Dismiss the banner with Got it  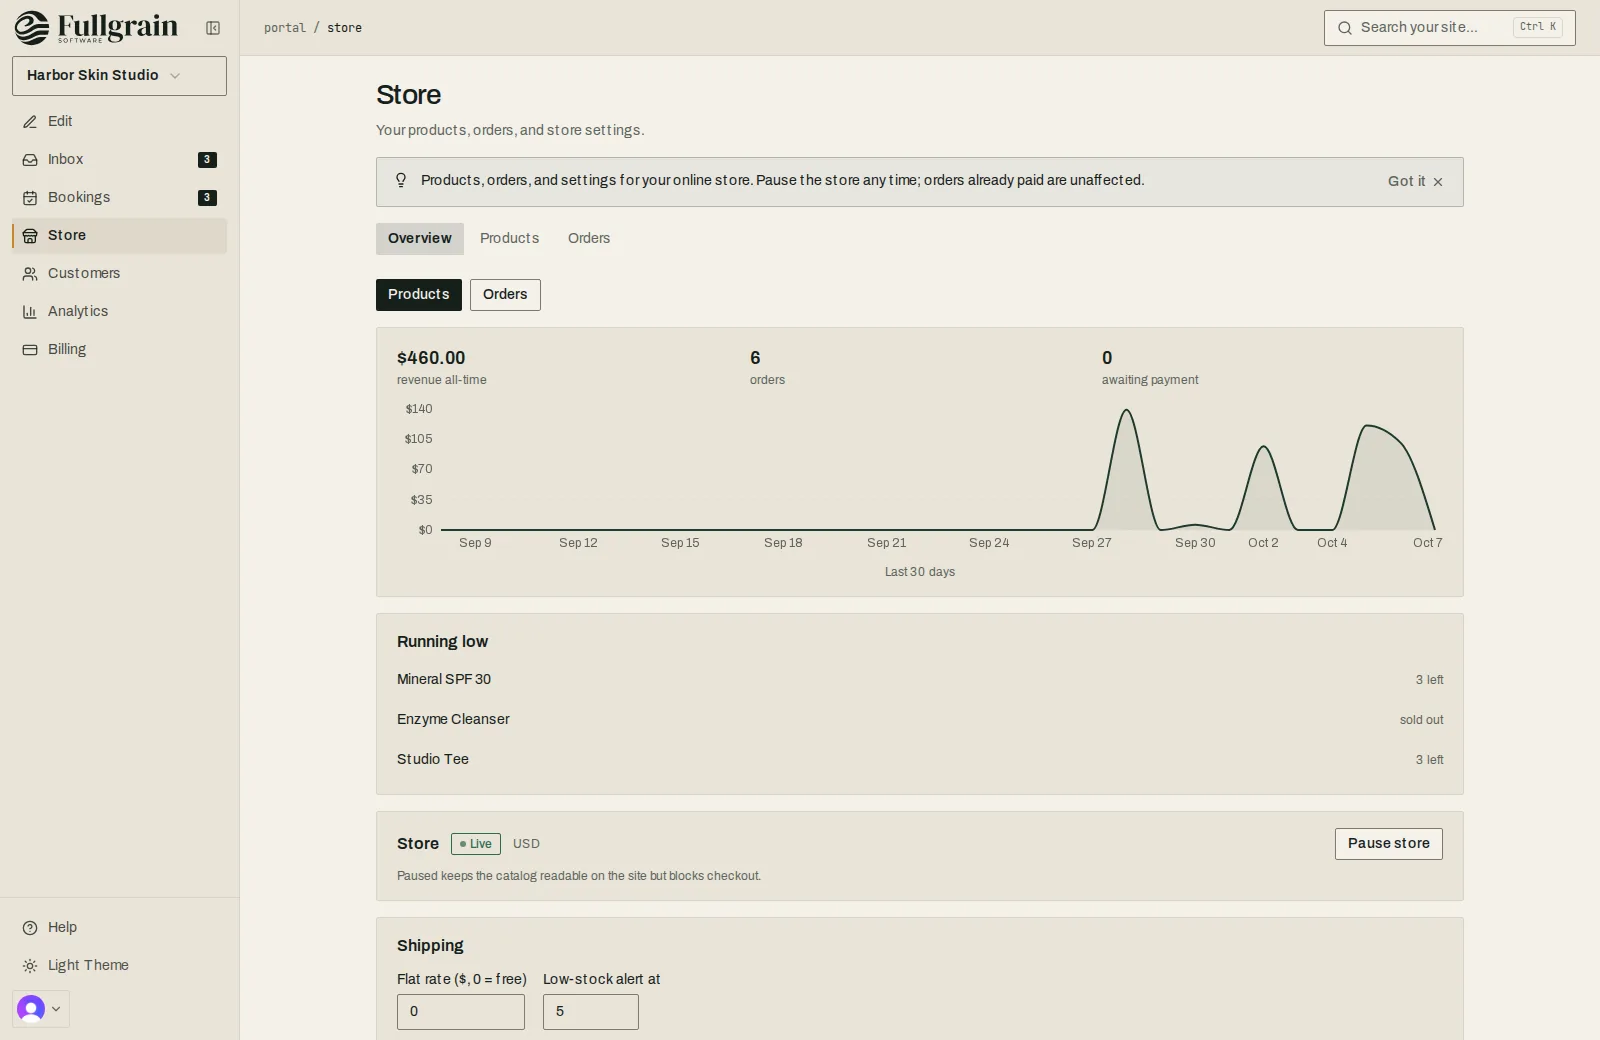point(1415,181)
